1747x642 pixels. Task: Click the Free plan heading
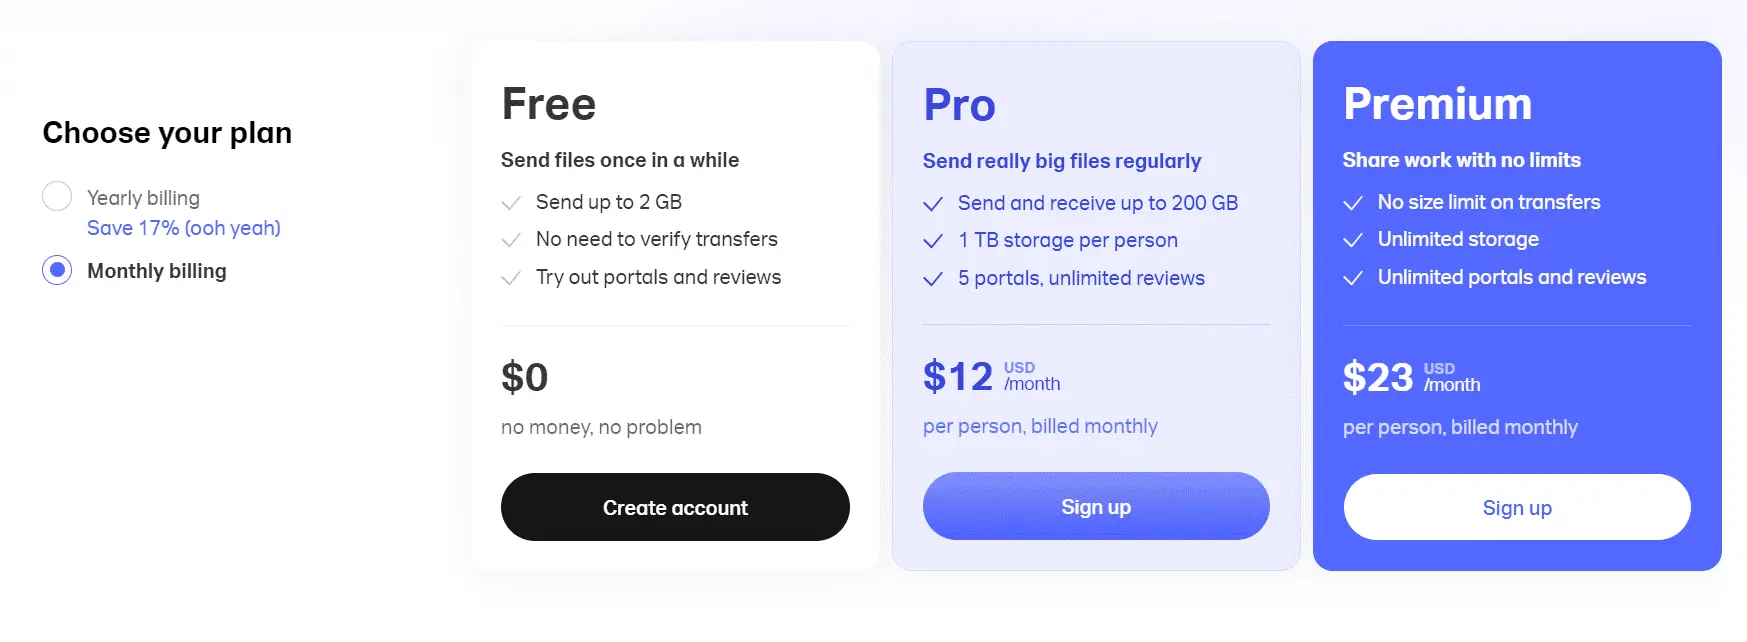[x=548, y=103]
